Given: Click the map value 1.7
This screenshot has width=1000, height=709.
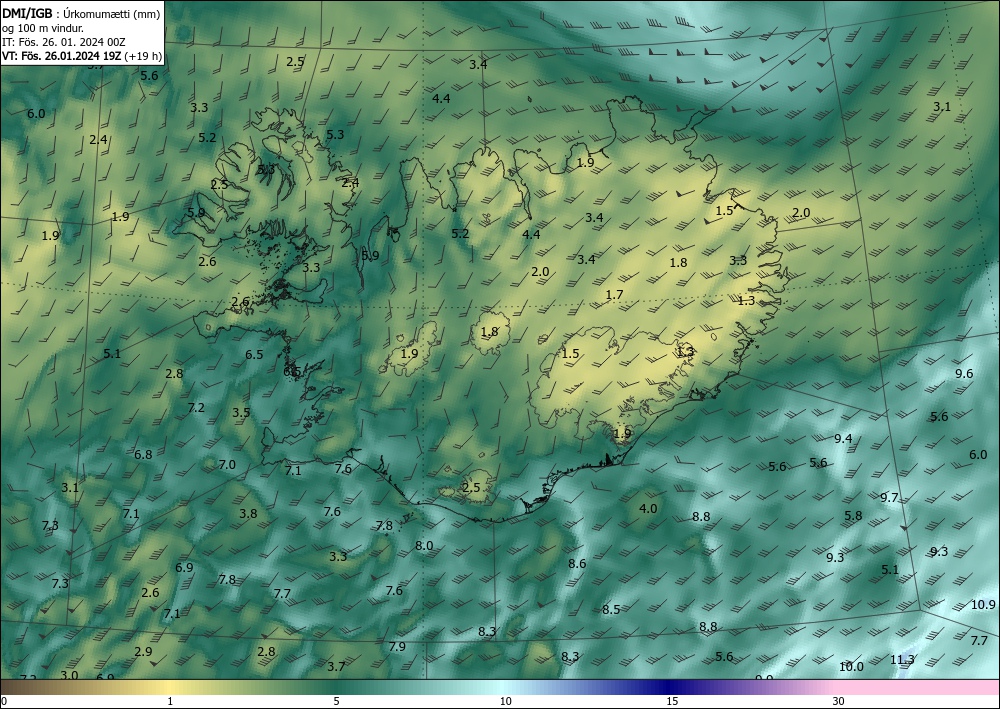Looking at the screenshot, I should point(614,295).
